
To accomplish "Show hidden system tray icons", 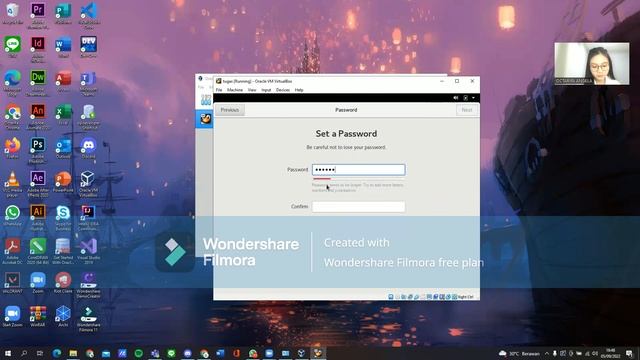I will tap(547, 353).
